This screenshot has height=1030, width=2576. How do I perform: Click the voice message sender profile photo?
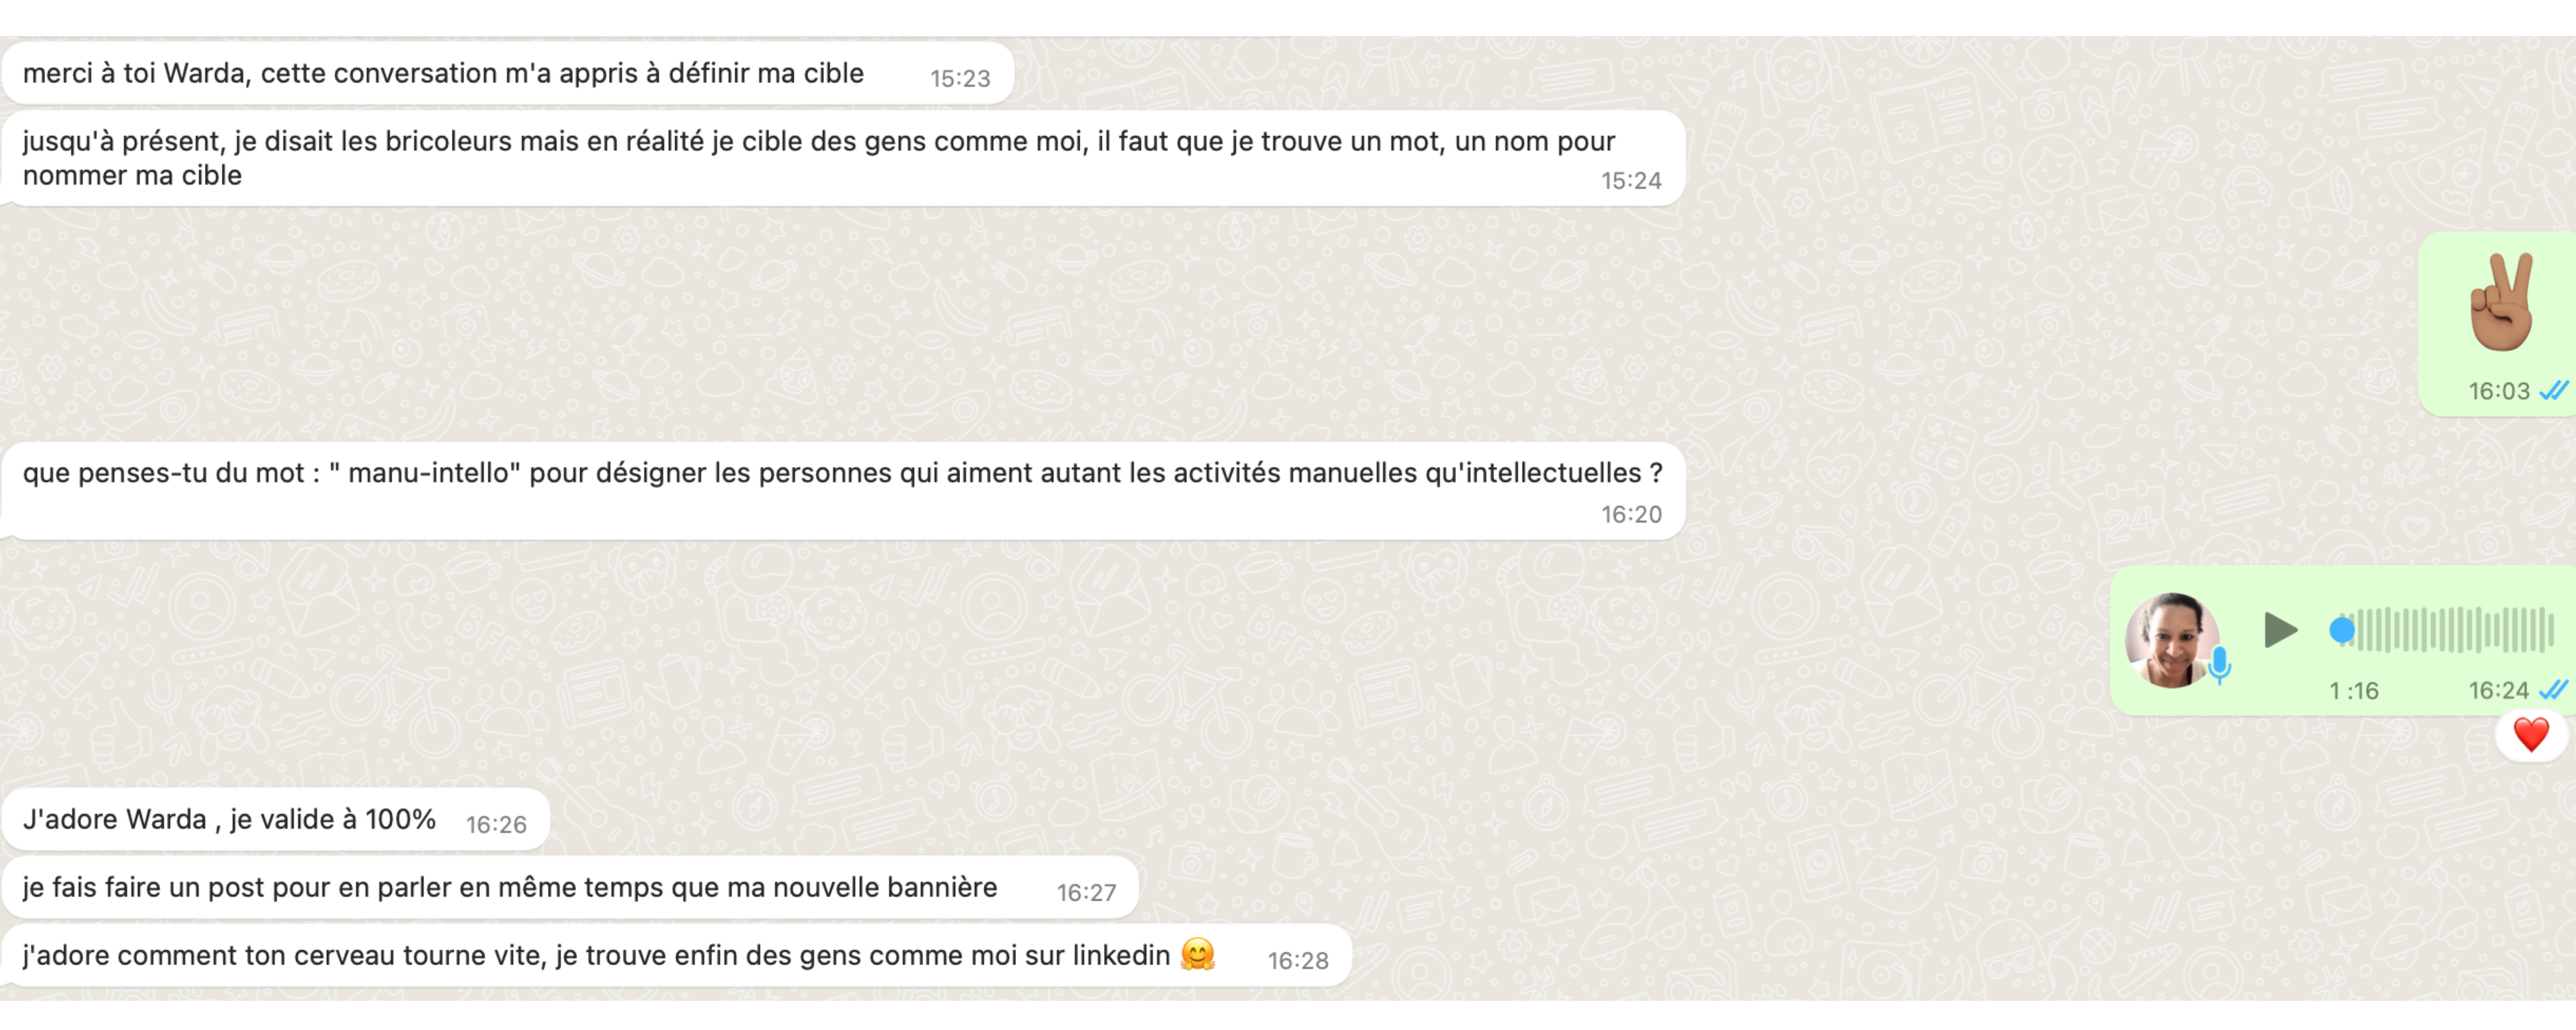pyautogui.click(x=2172, y=640)
